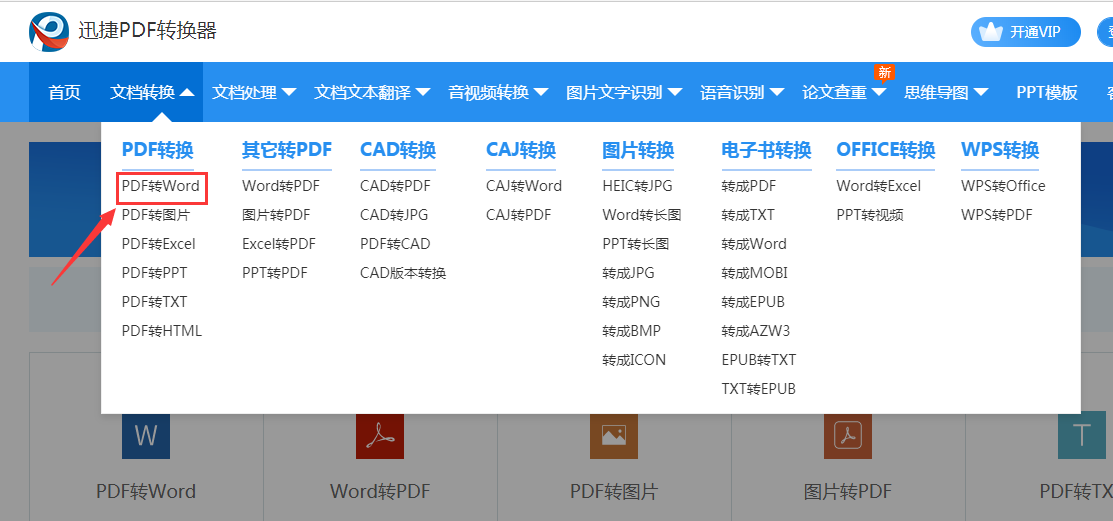The width and height of the screenshot is (1113, 521).
Task: Select PDF转Word in the dropdown list
Action: click(x=161, y=186)
